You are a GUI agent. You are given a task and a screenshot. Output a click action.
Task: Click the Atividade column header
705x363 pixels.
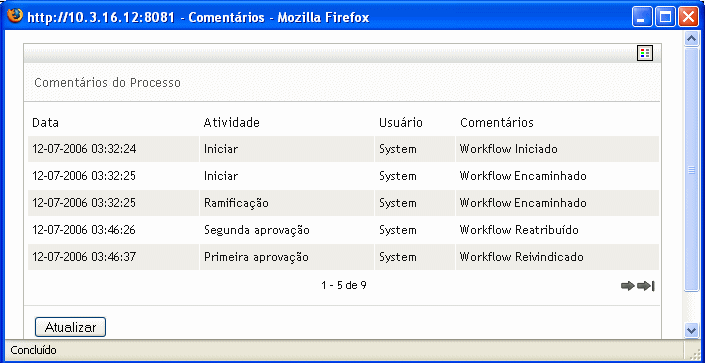232,123
